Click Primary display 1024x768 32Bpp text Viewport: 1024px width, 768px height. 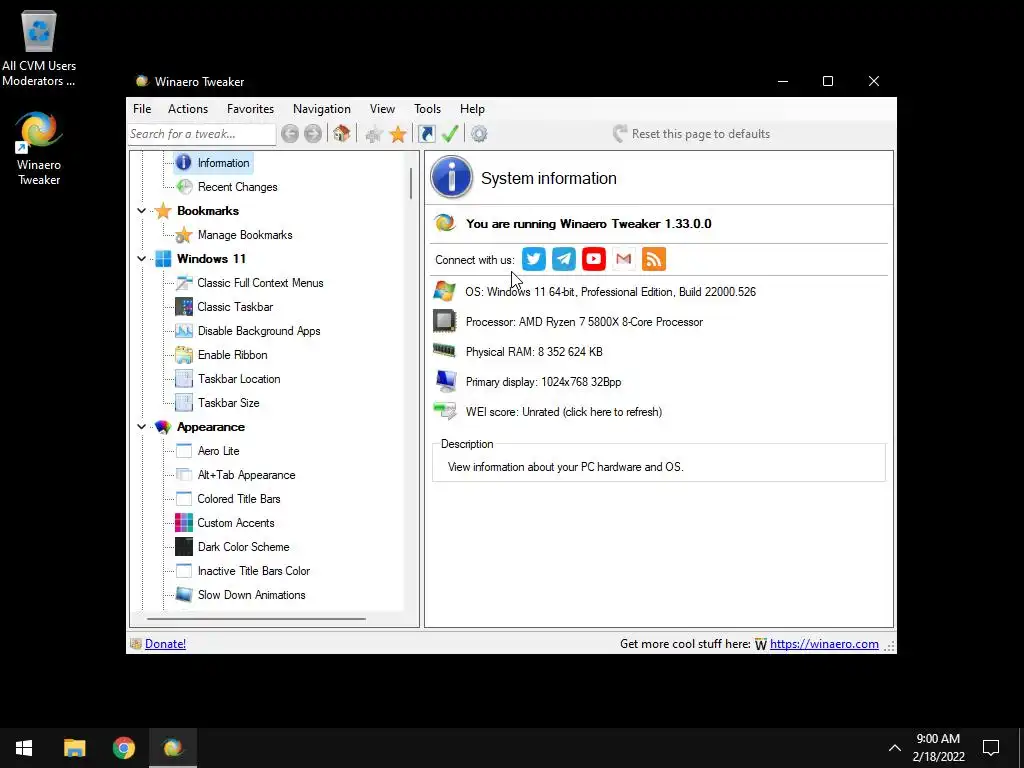pyautogui.click(x=543, y=382)
